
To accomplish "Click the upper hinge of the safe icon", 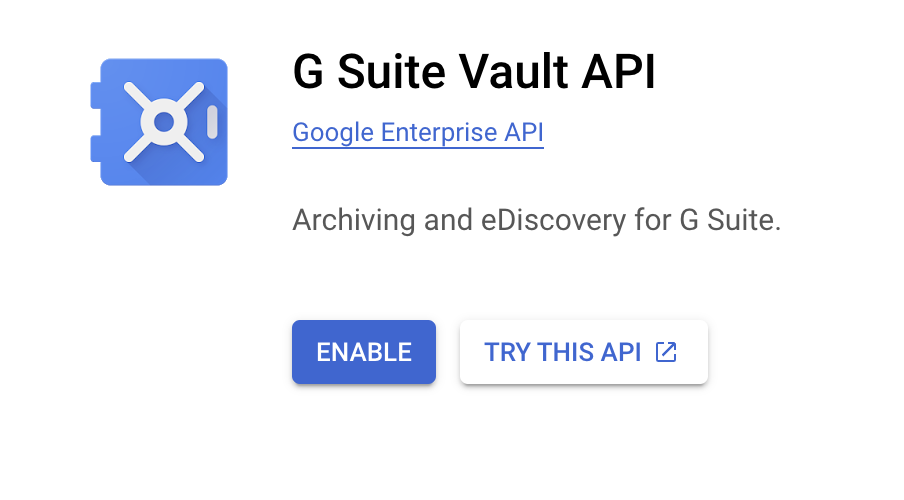I will 95,96.
